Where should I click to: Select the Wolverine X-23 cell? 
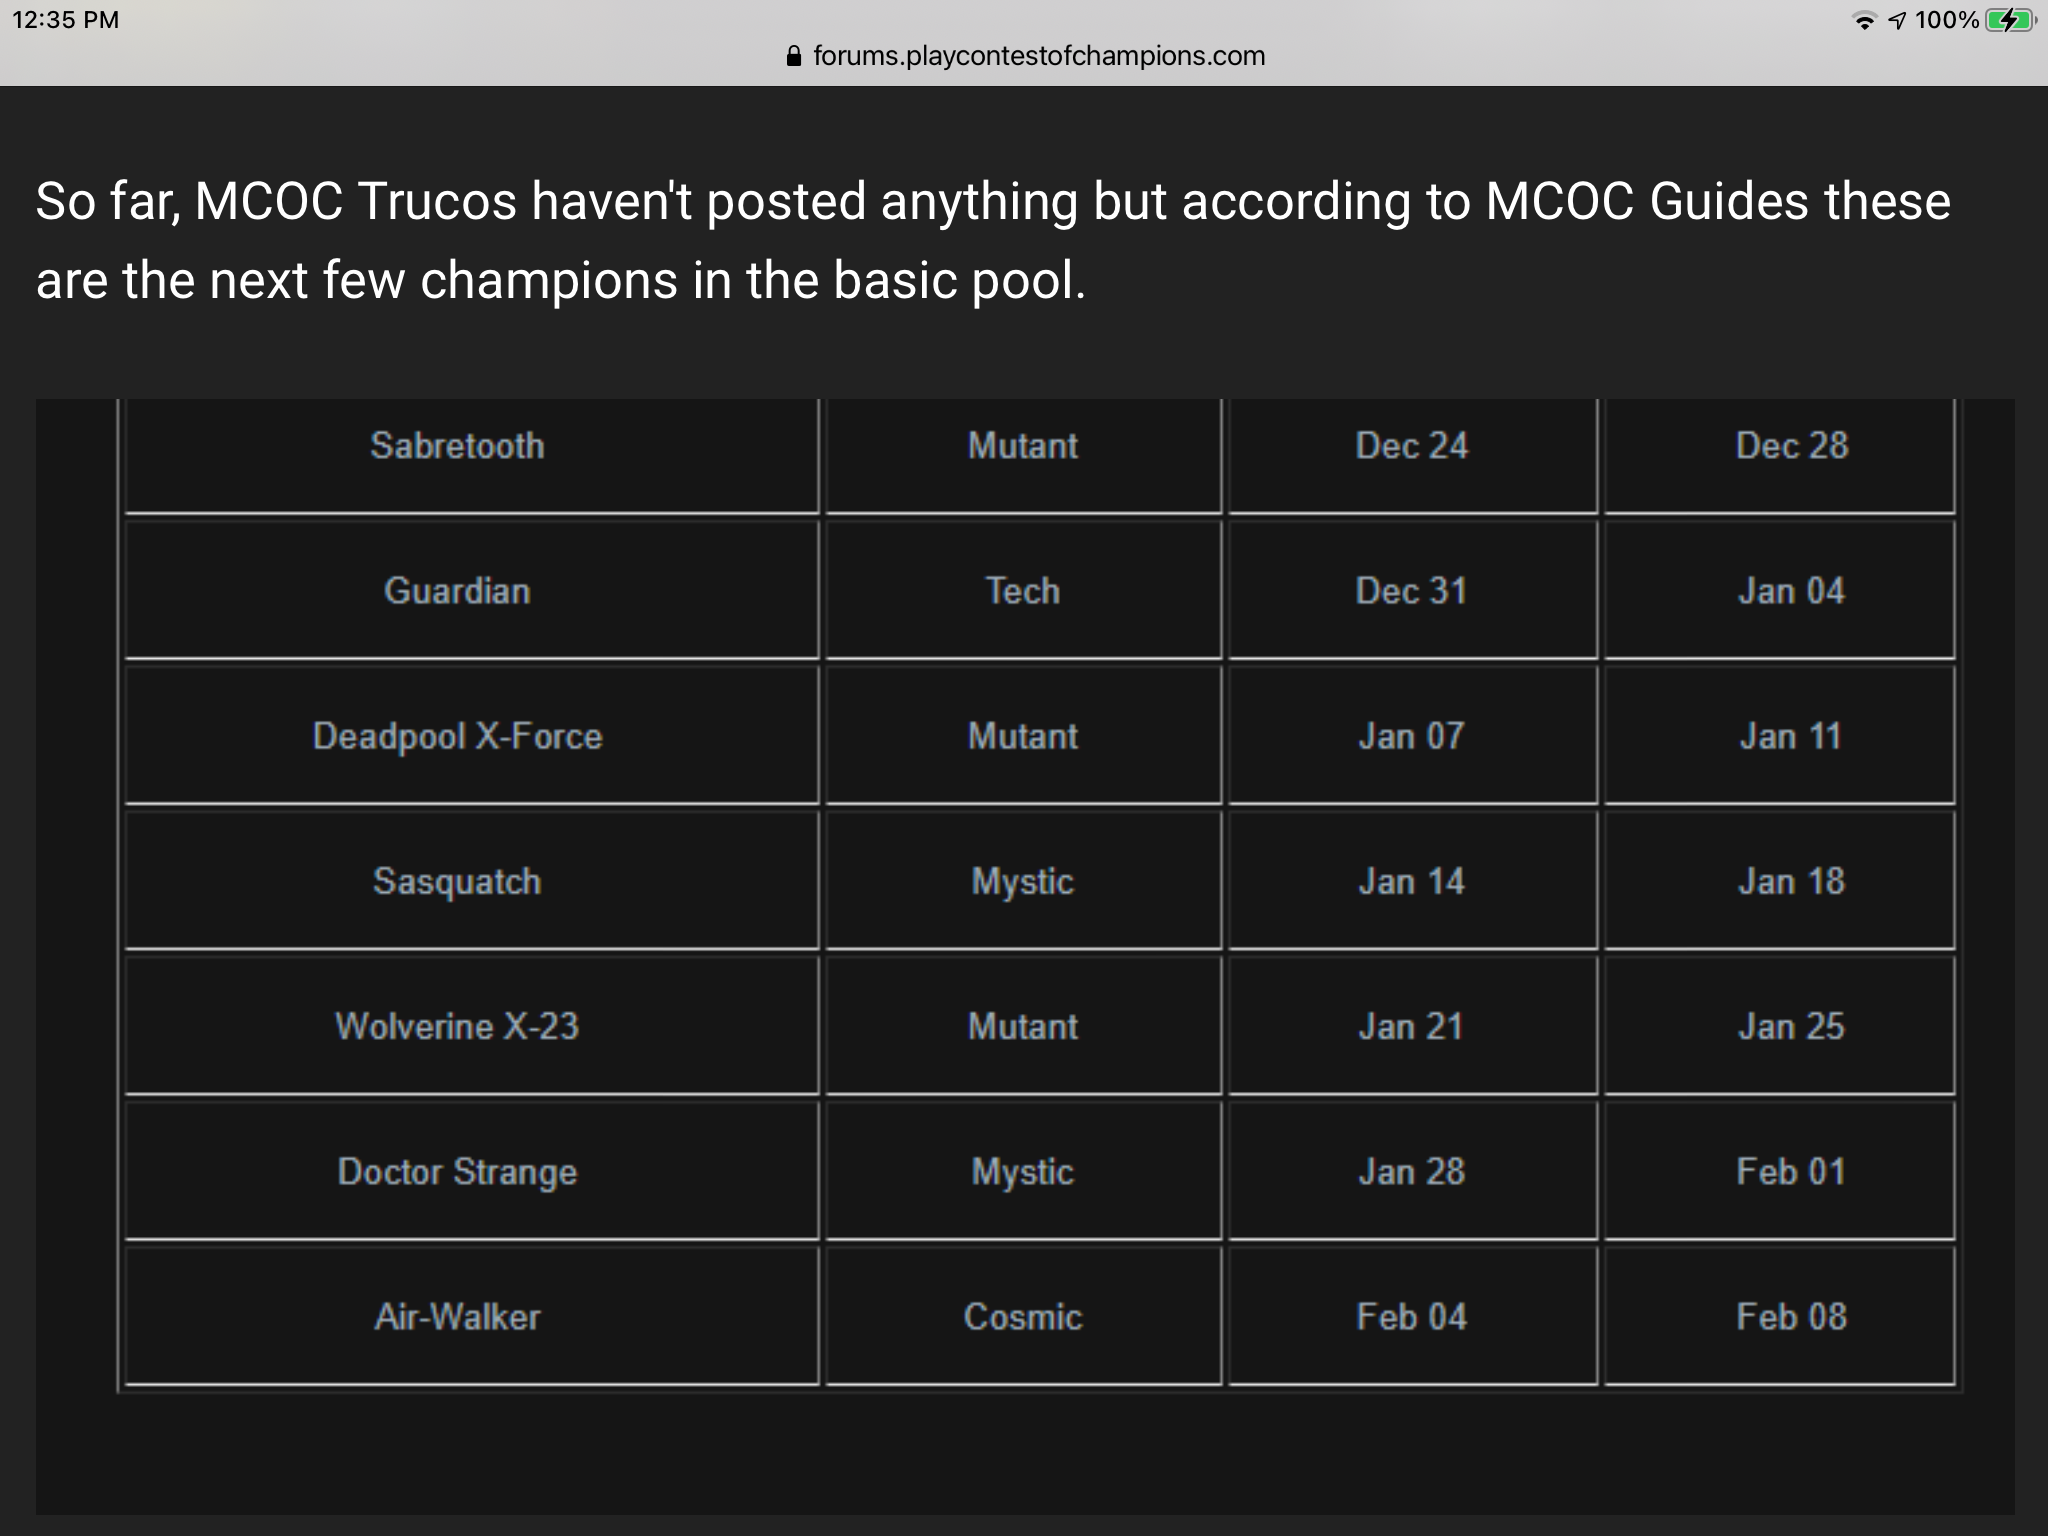click(472, 1026)
